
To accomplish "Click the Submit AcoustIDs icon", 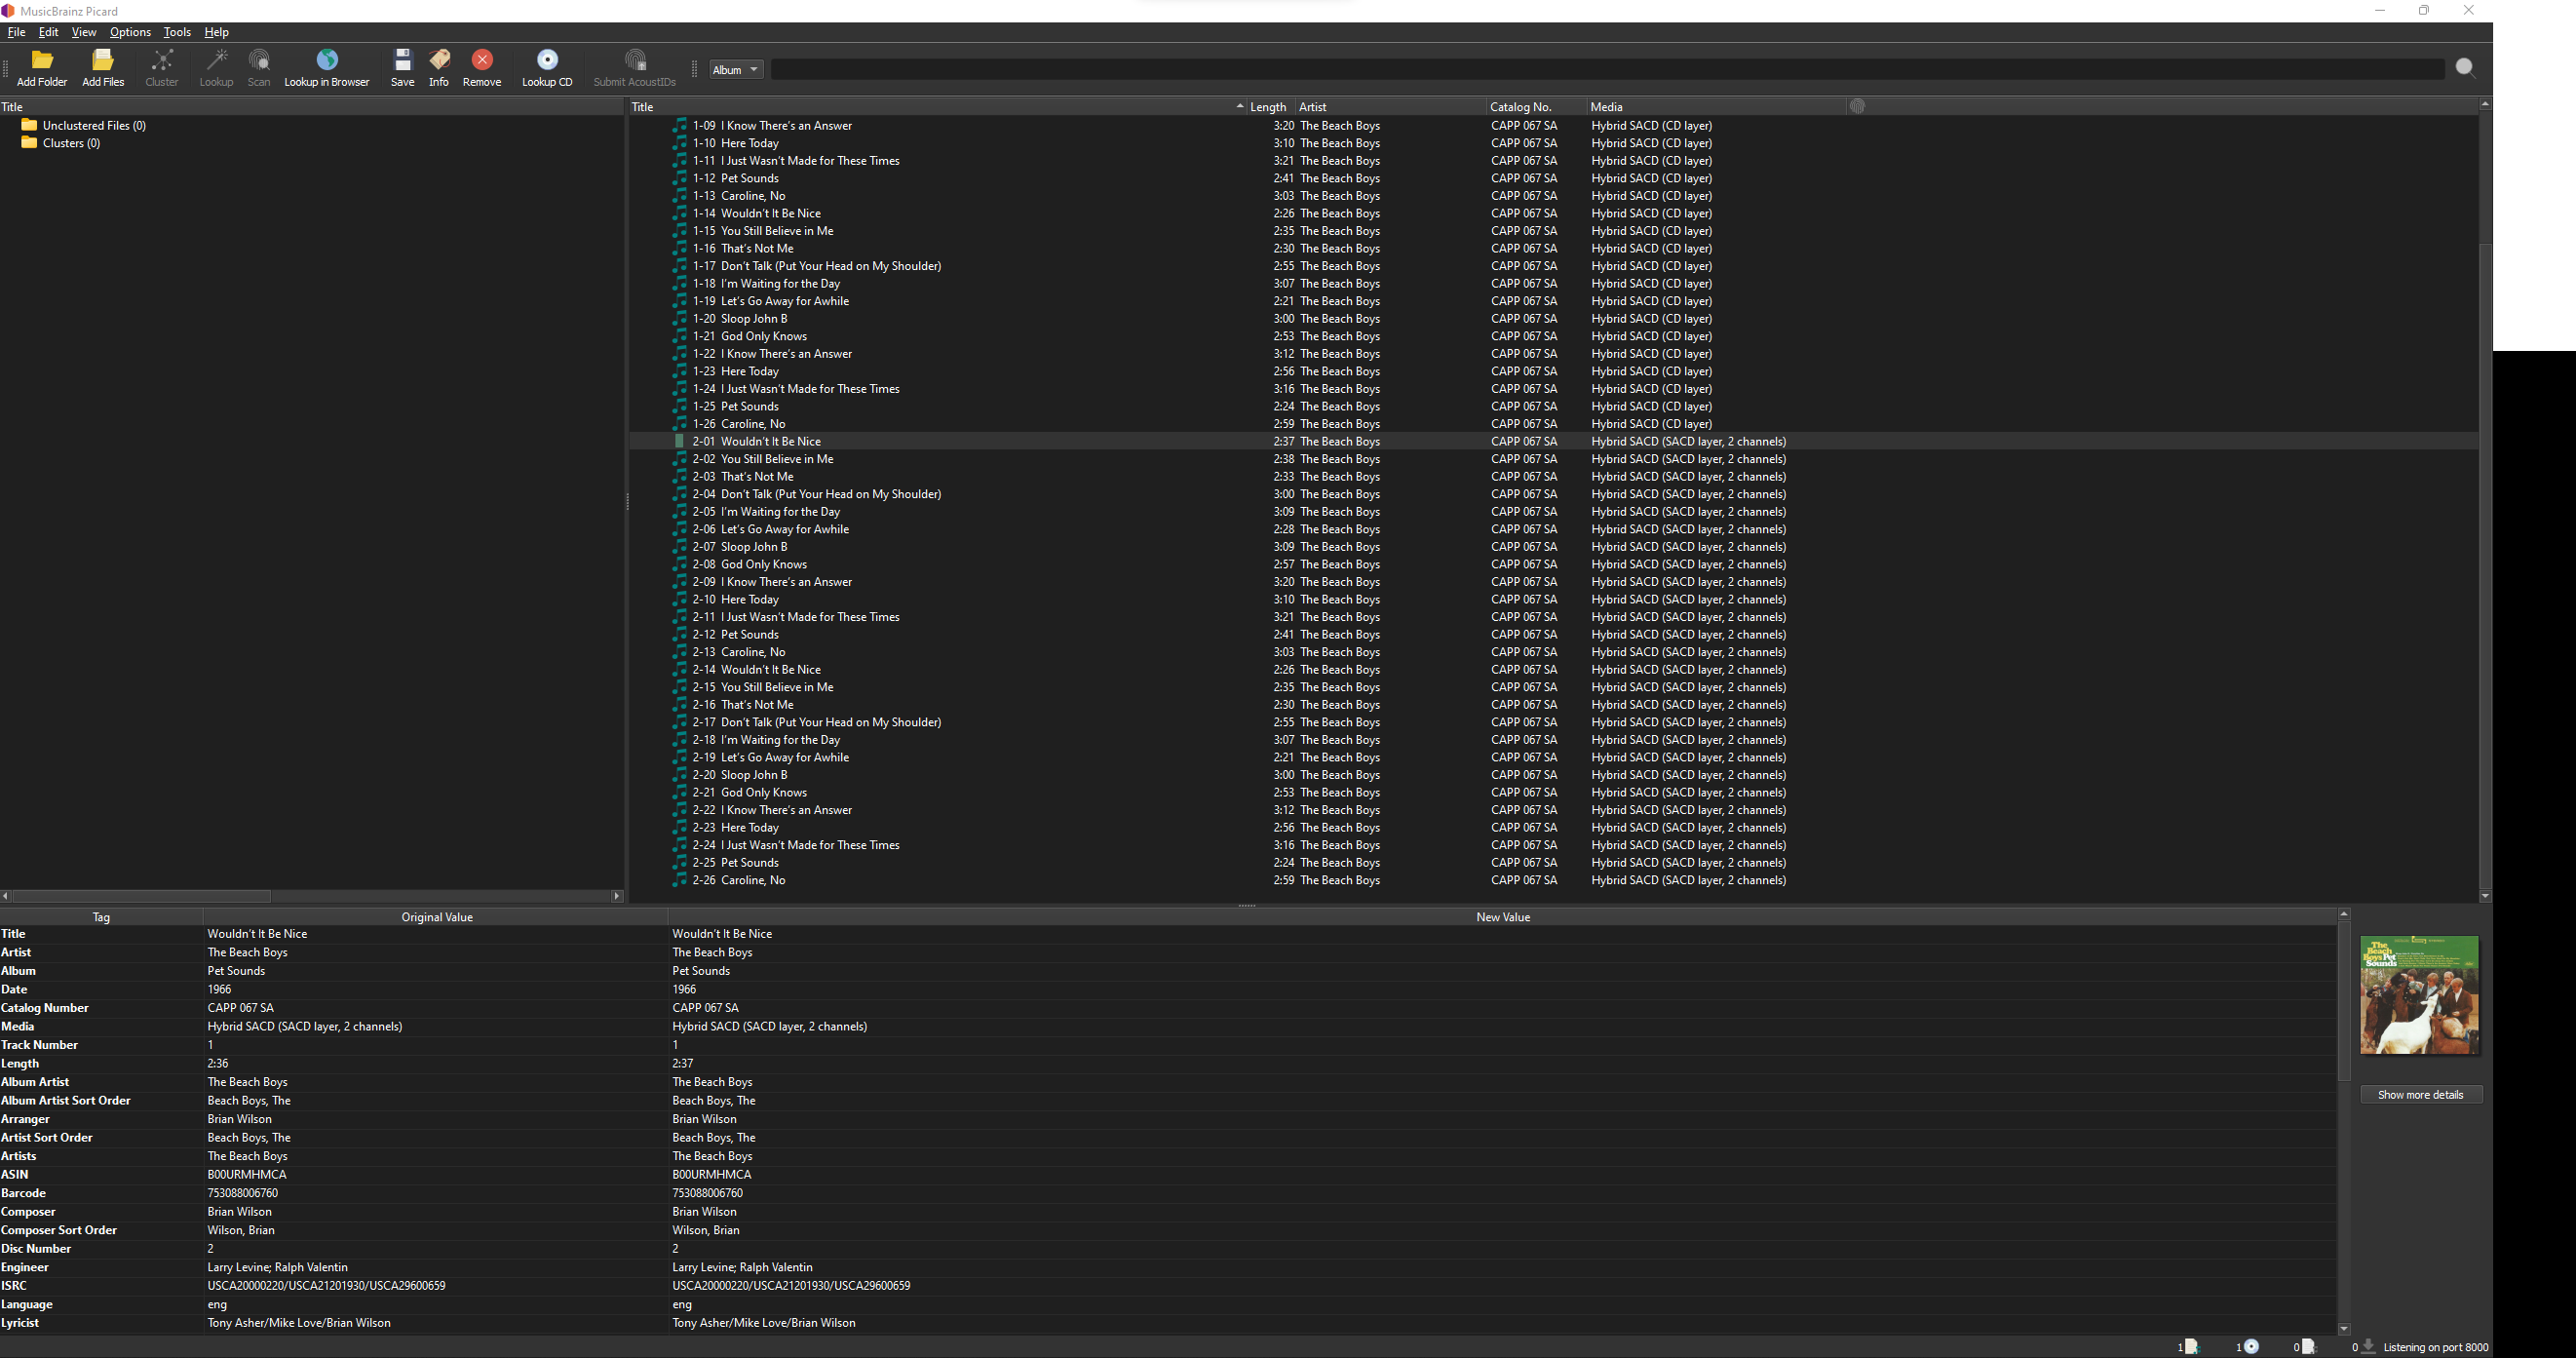I will tap(635, 60).
